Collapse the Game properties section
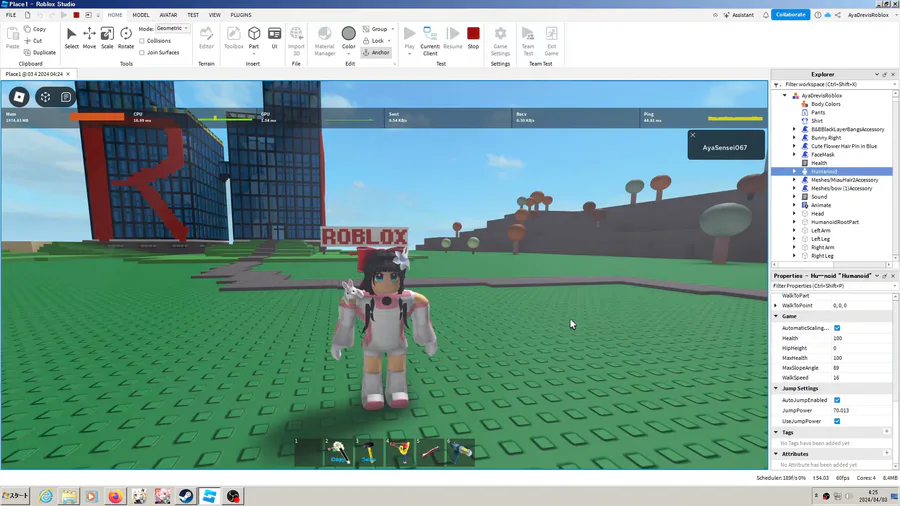This screenshot has width=900, height=506. [x=776, y=316]
